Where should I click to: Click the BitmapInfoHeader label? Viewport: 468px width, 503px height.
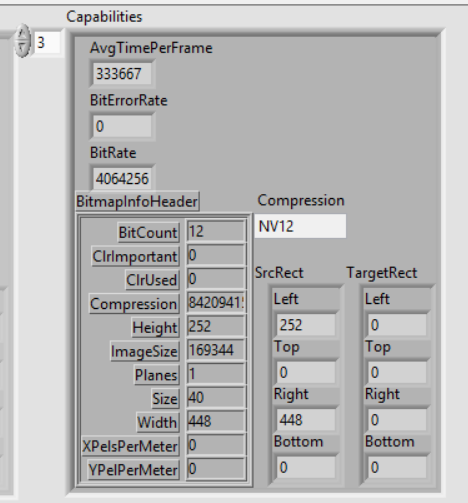click(x=137, y=201)
